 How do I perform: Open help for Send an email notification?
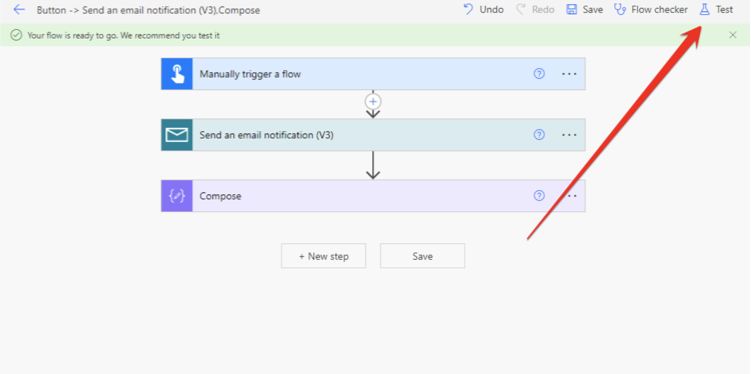click(x=539, y=135)
